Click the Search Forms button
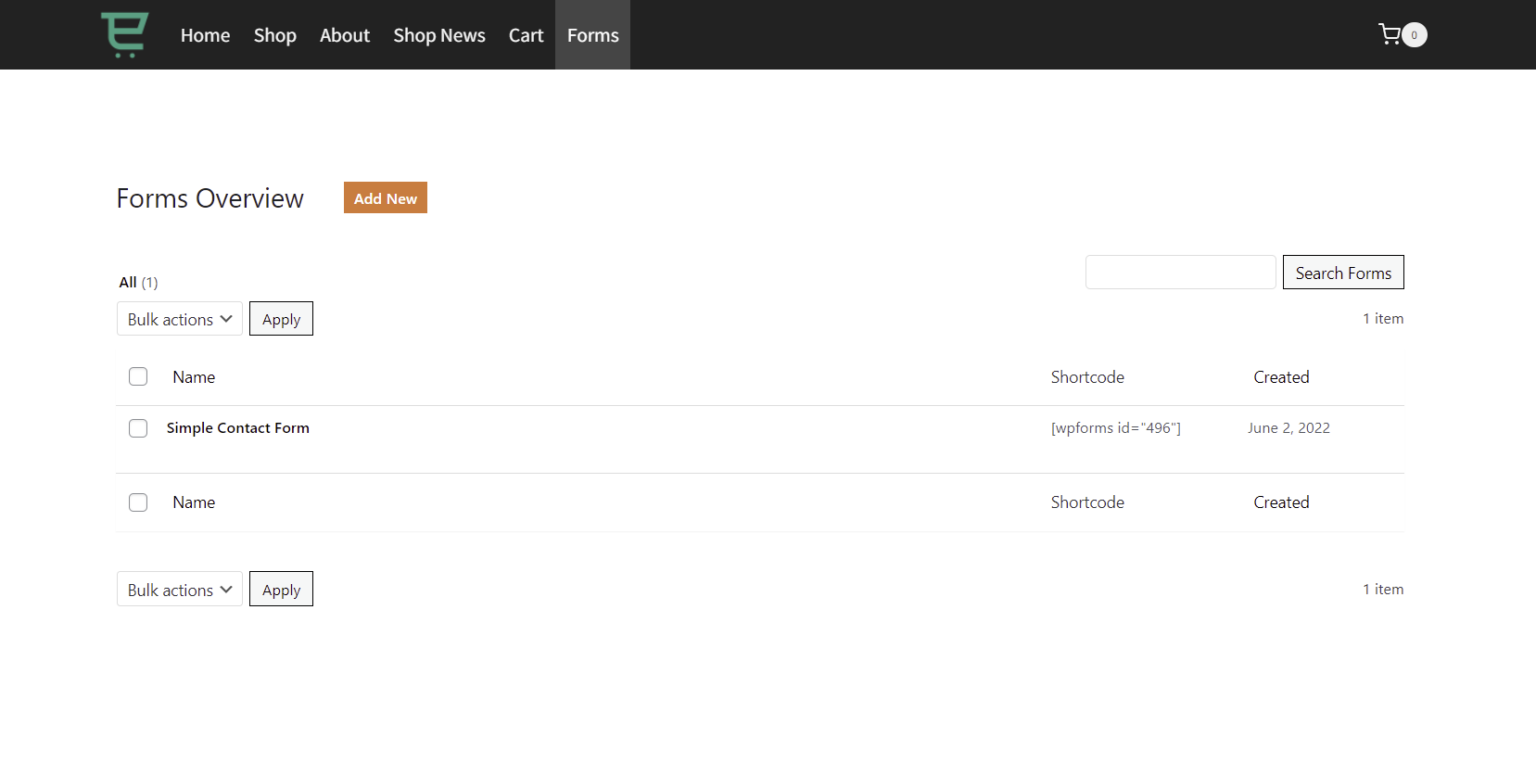The width and height of the screenshot is (1536, 775). tap(1343, 273)
